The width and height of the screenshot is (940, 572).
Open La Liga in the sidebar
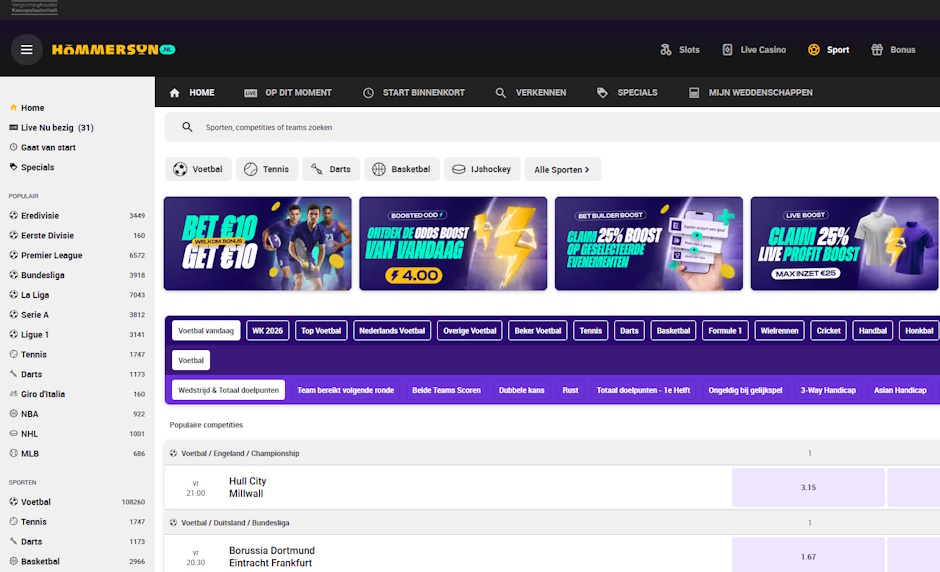pos(77,294)
